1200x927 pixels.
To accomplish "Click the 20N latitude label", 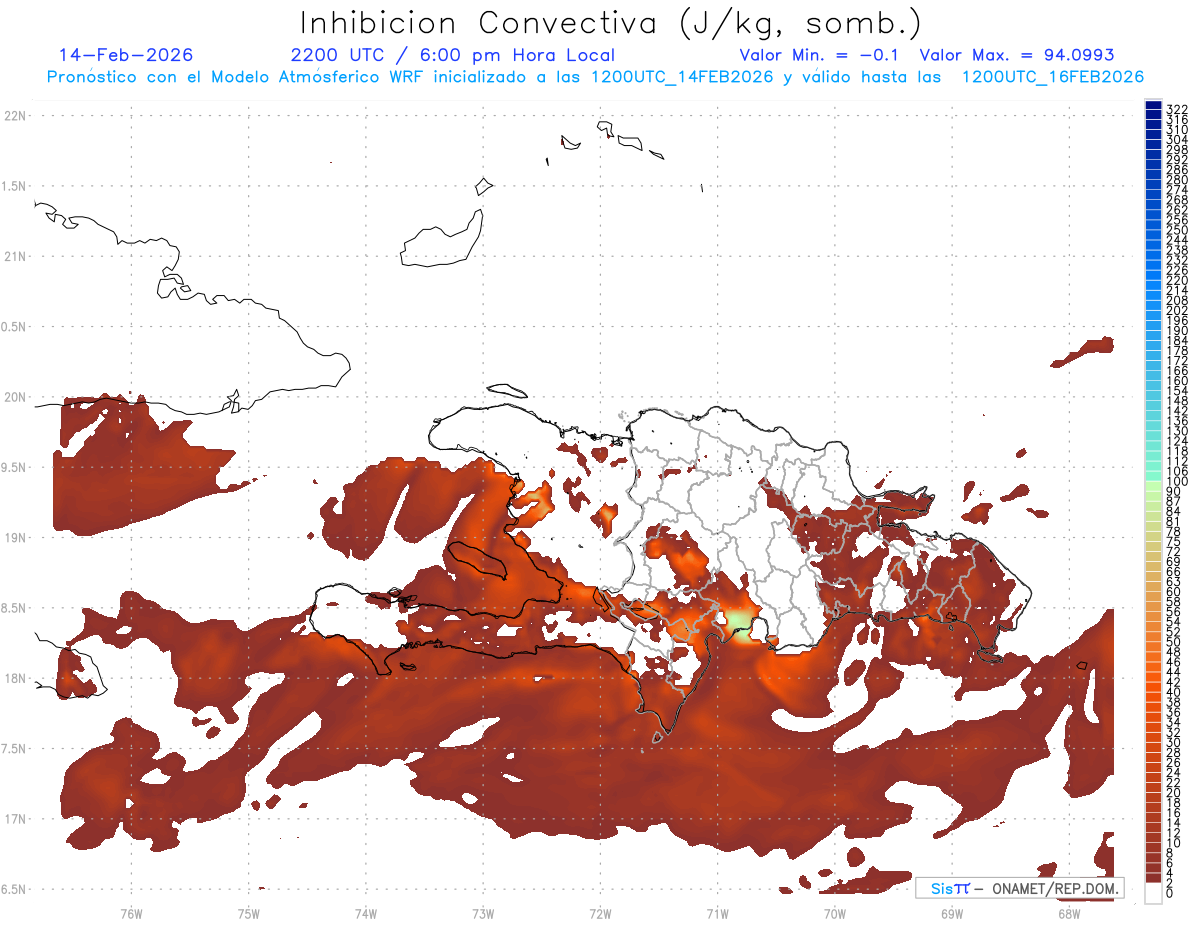I will [14, 397].
